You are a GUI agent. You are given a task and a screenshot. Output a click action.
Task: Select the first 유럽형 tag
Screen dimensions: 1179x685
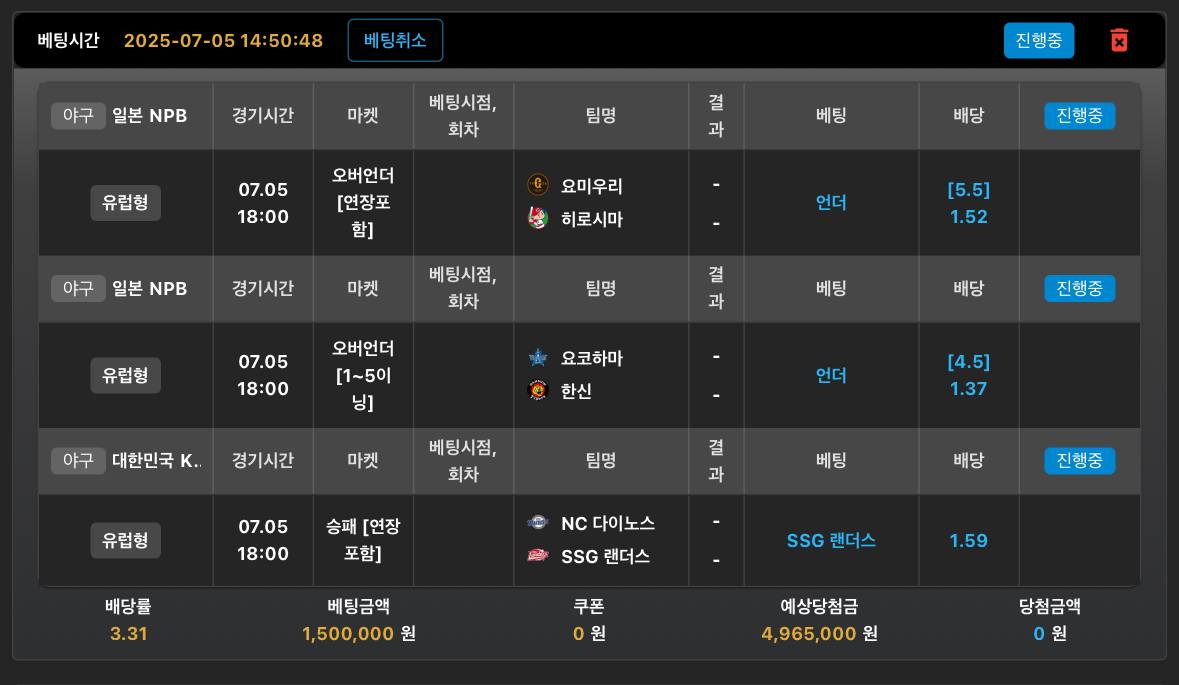pos(126,202)
